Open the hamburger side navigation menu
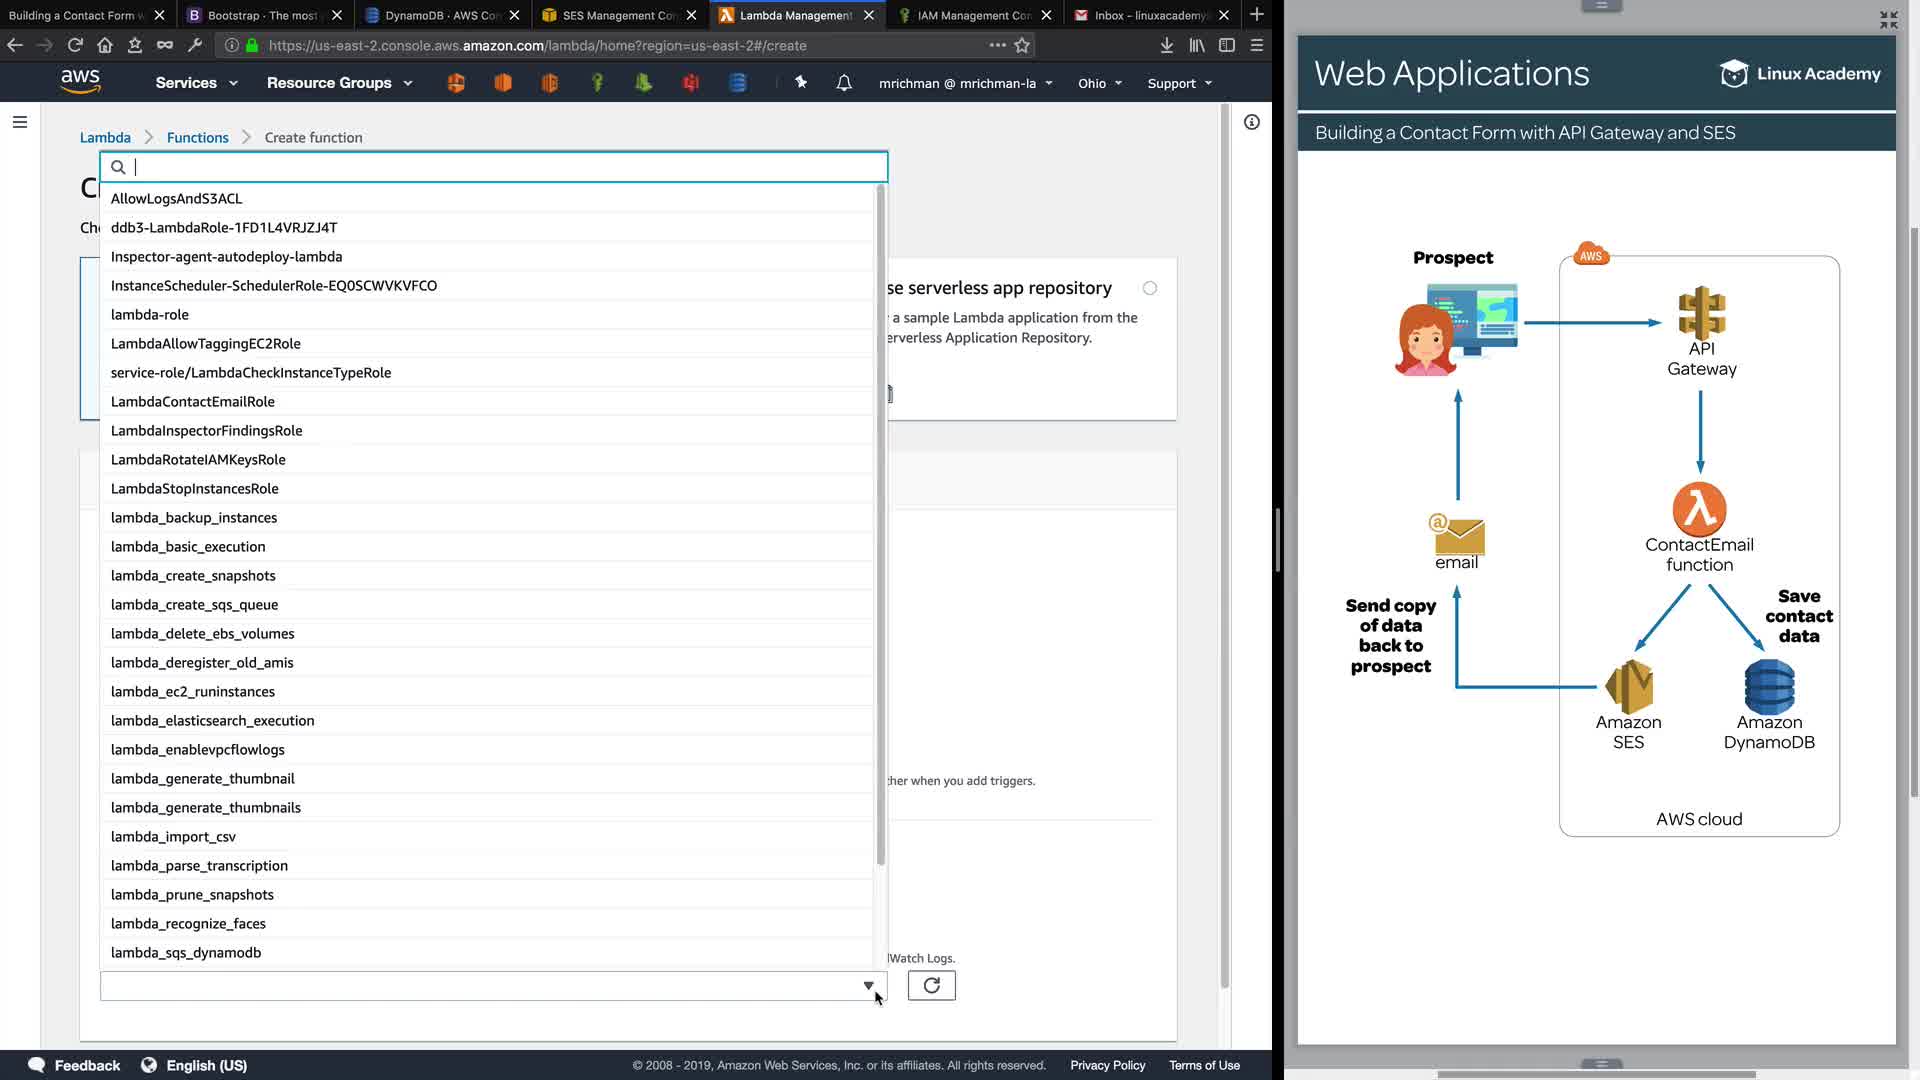Image resolution: width=1920 pixels, height=1080 pixels. tap(20, 122)
